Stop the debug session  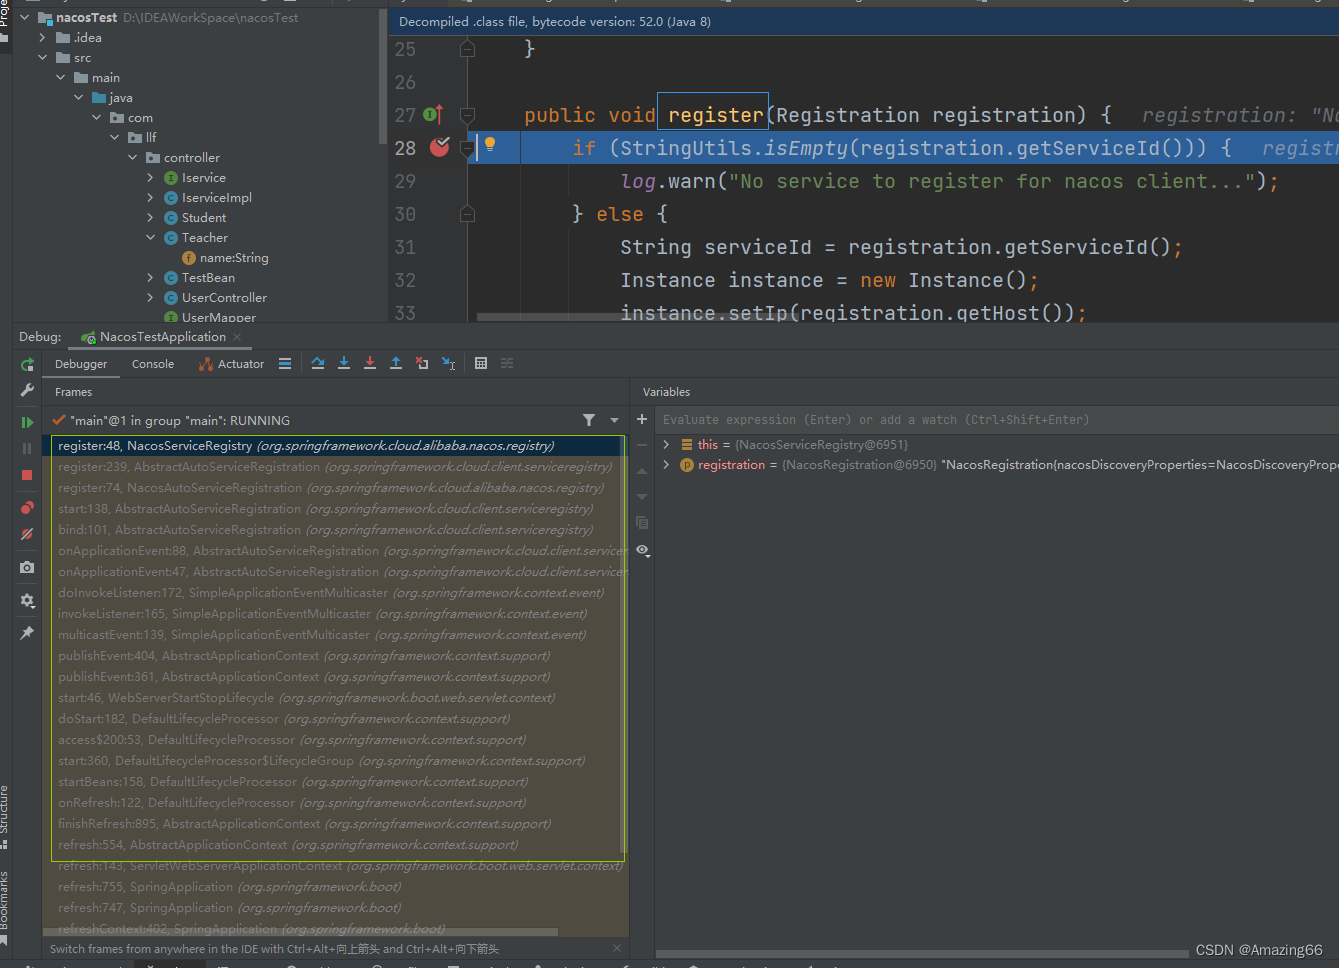[x=27, y=475]
